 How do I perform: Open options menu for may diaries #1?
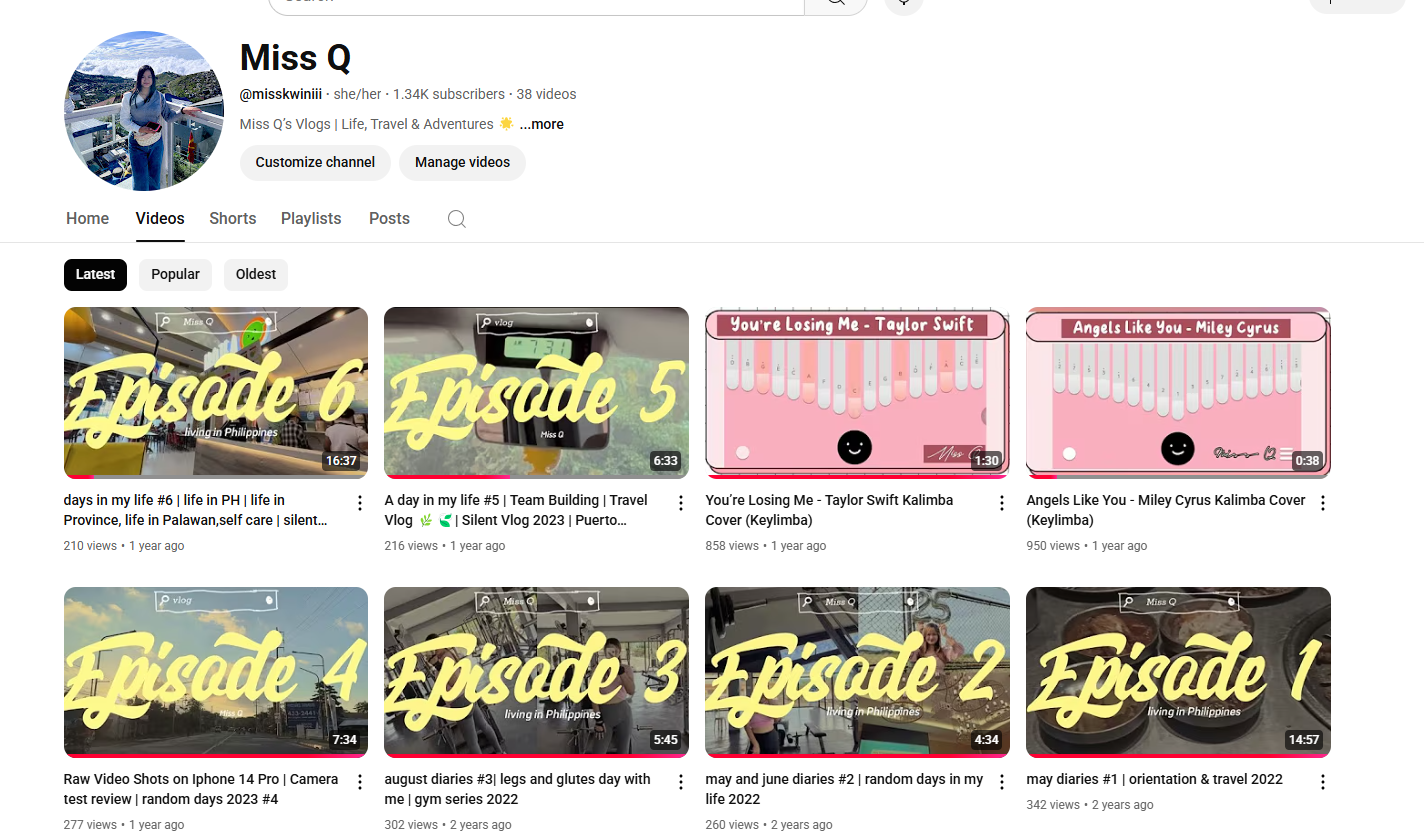tap(1323, 782)
